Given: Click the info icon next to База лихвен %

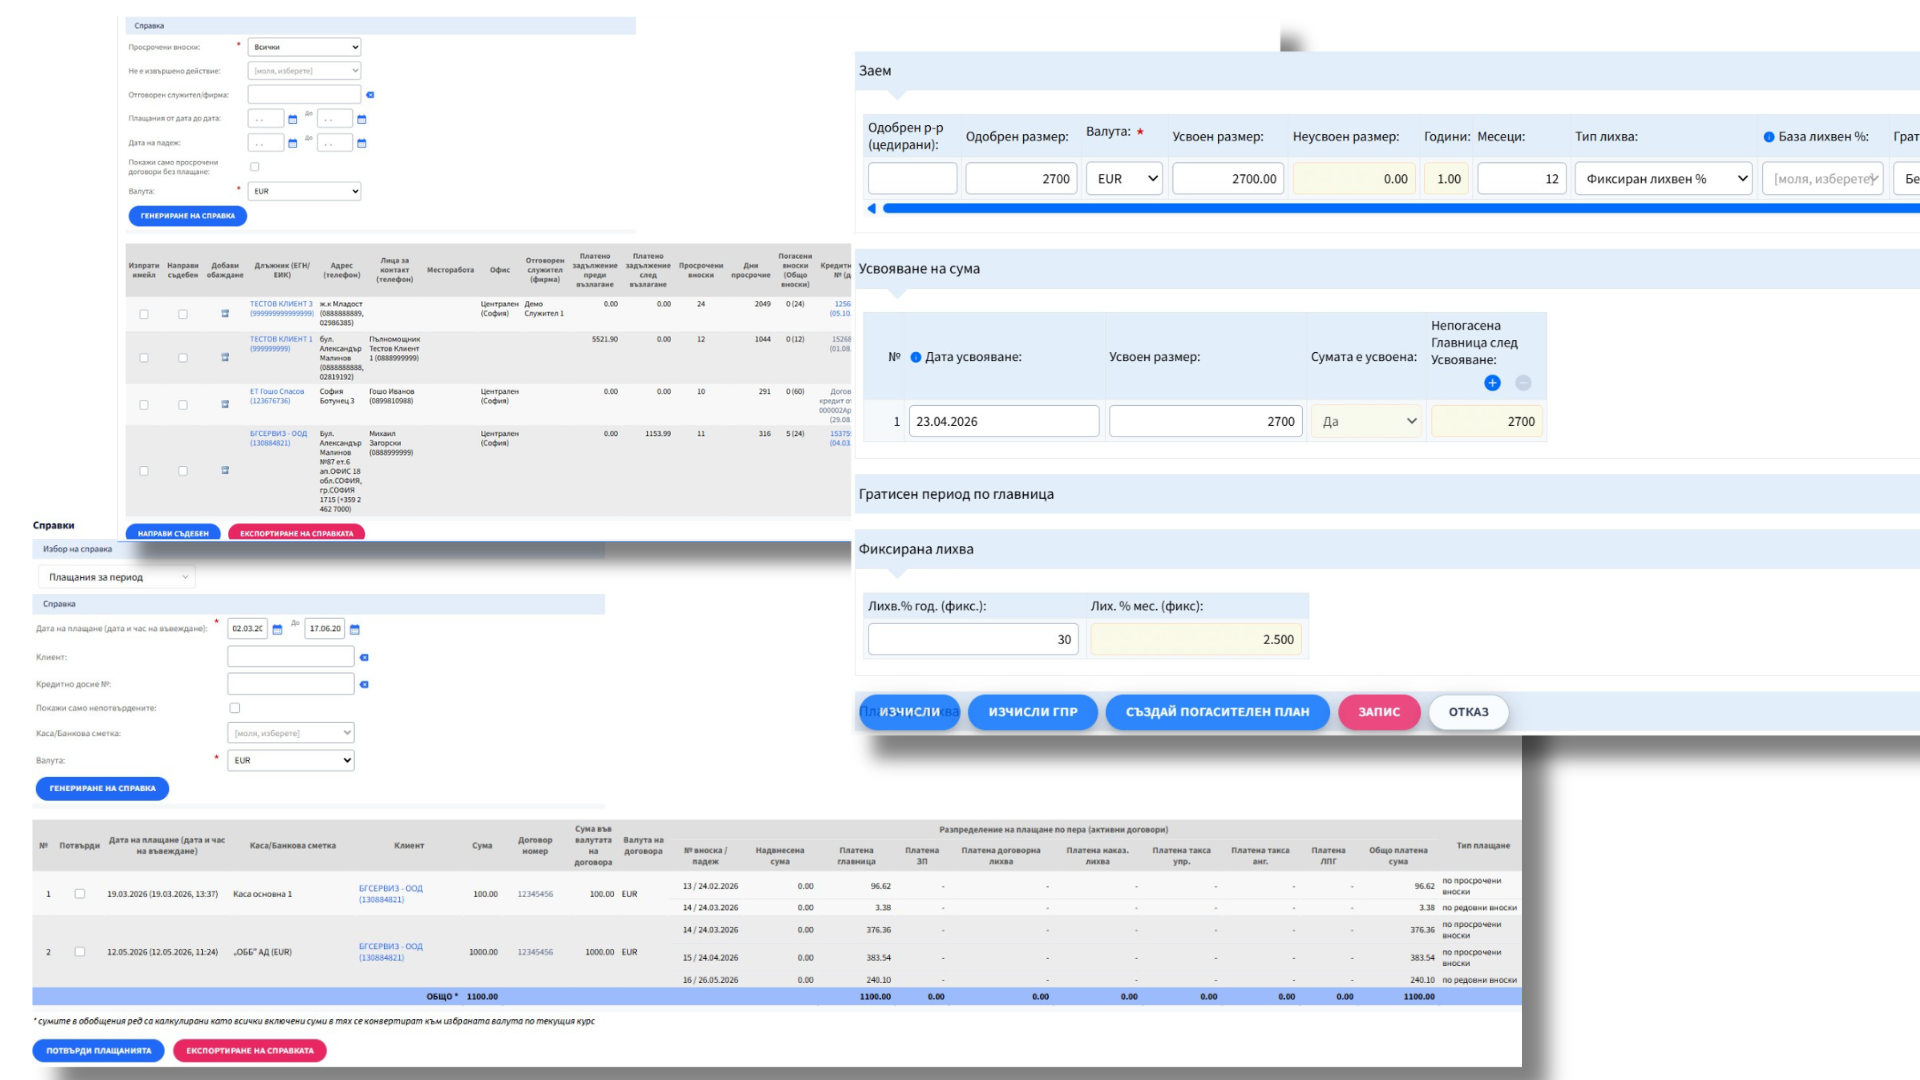Looking at the screenshot, I should [1768, 137].
